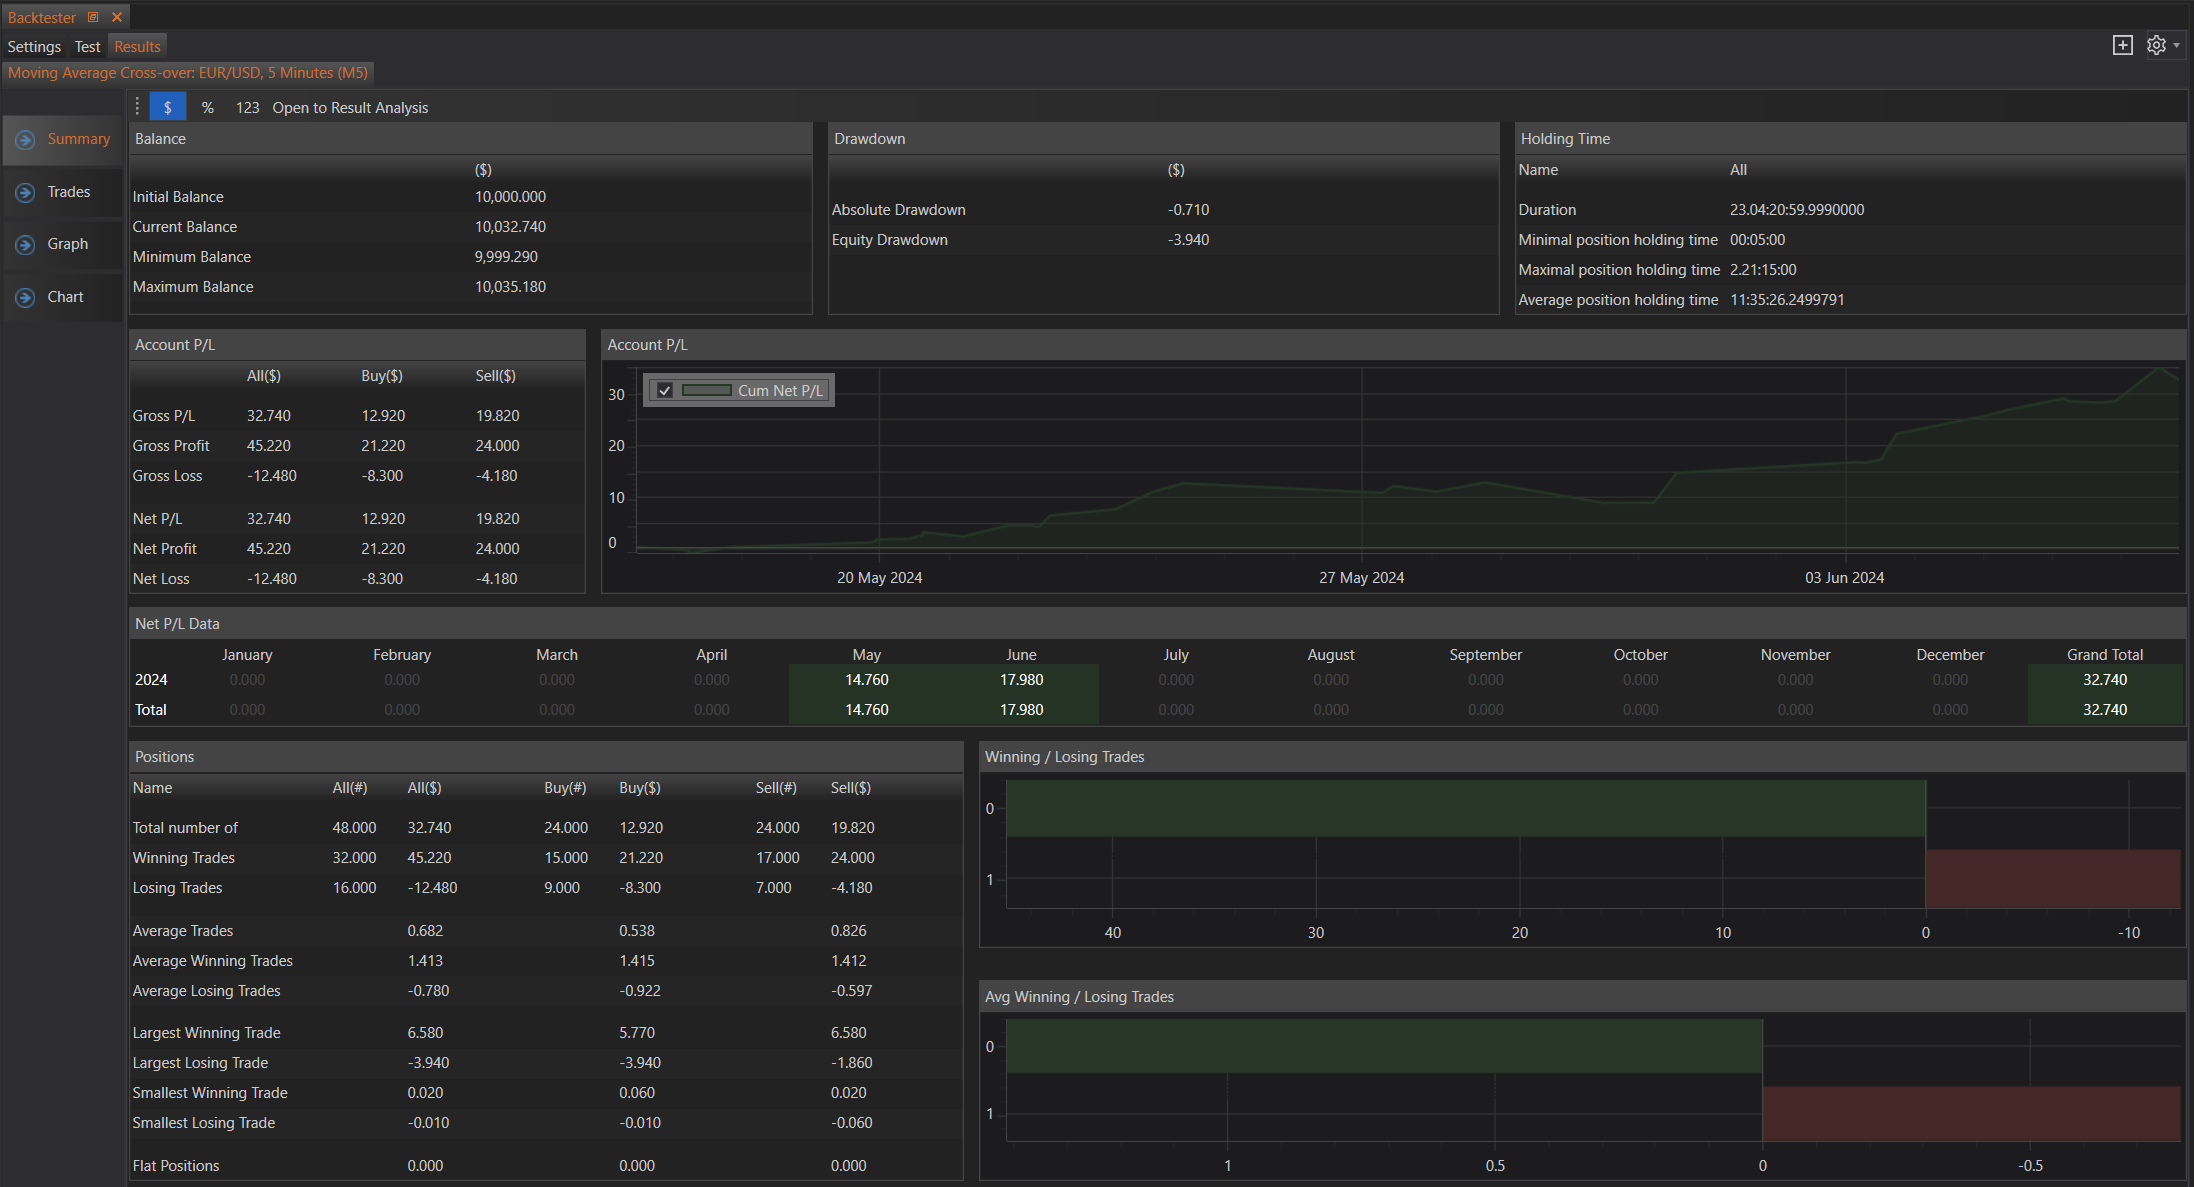Expand the gear dropdown arrow
The image size is (2194, 1187).
(2177, 46)
